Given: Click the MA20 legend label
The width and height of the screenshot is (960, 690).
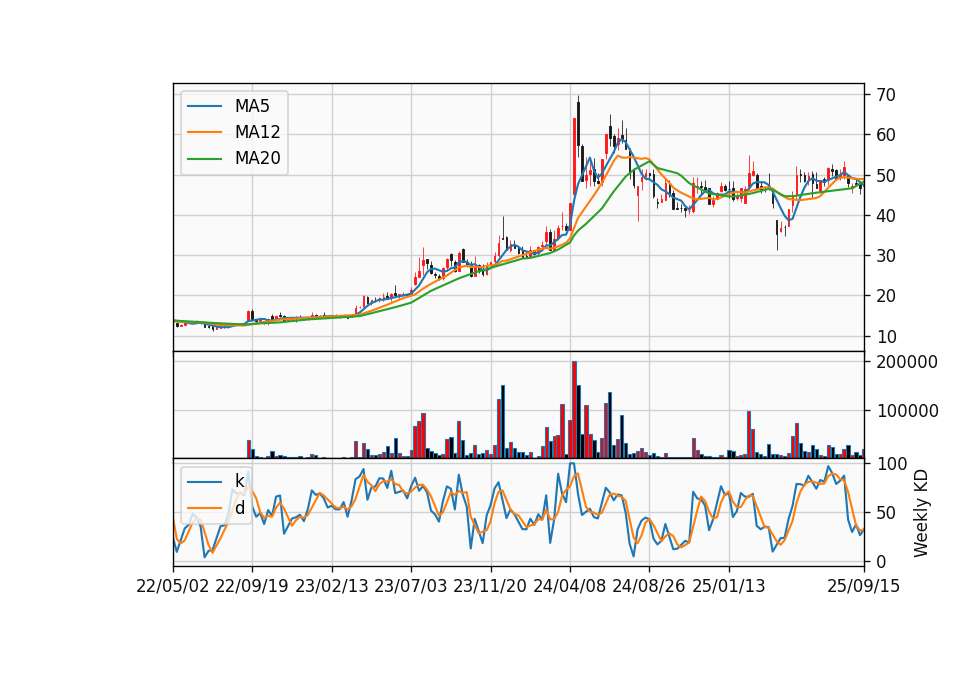Looking at the screenshot, I should (257, 158).
